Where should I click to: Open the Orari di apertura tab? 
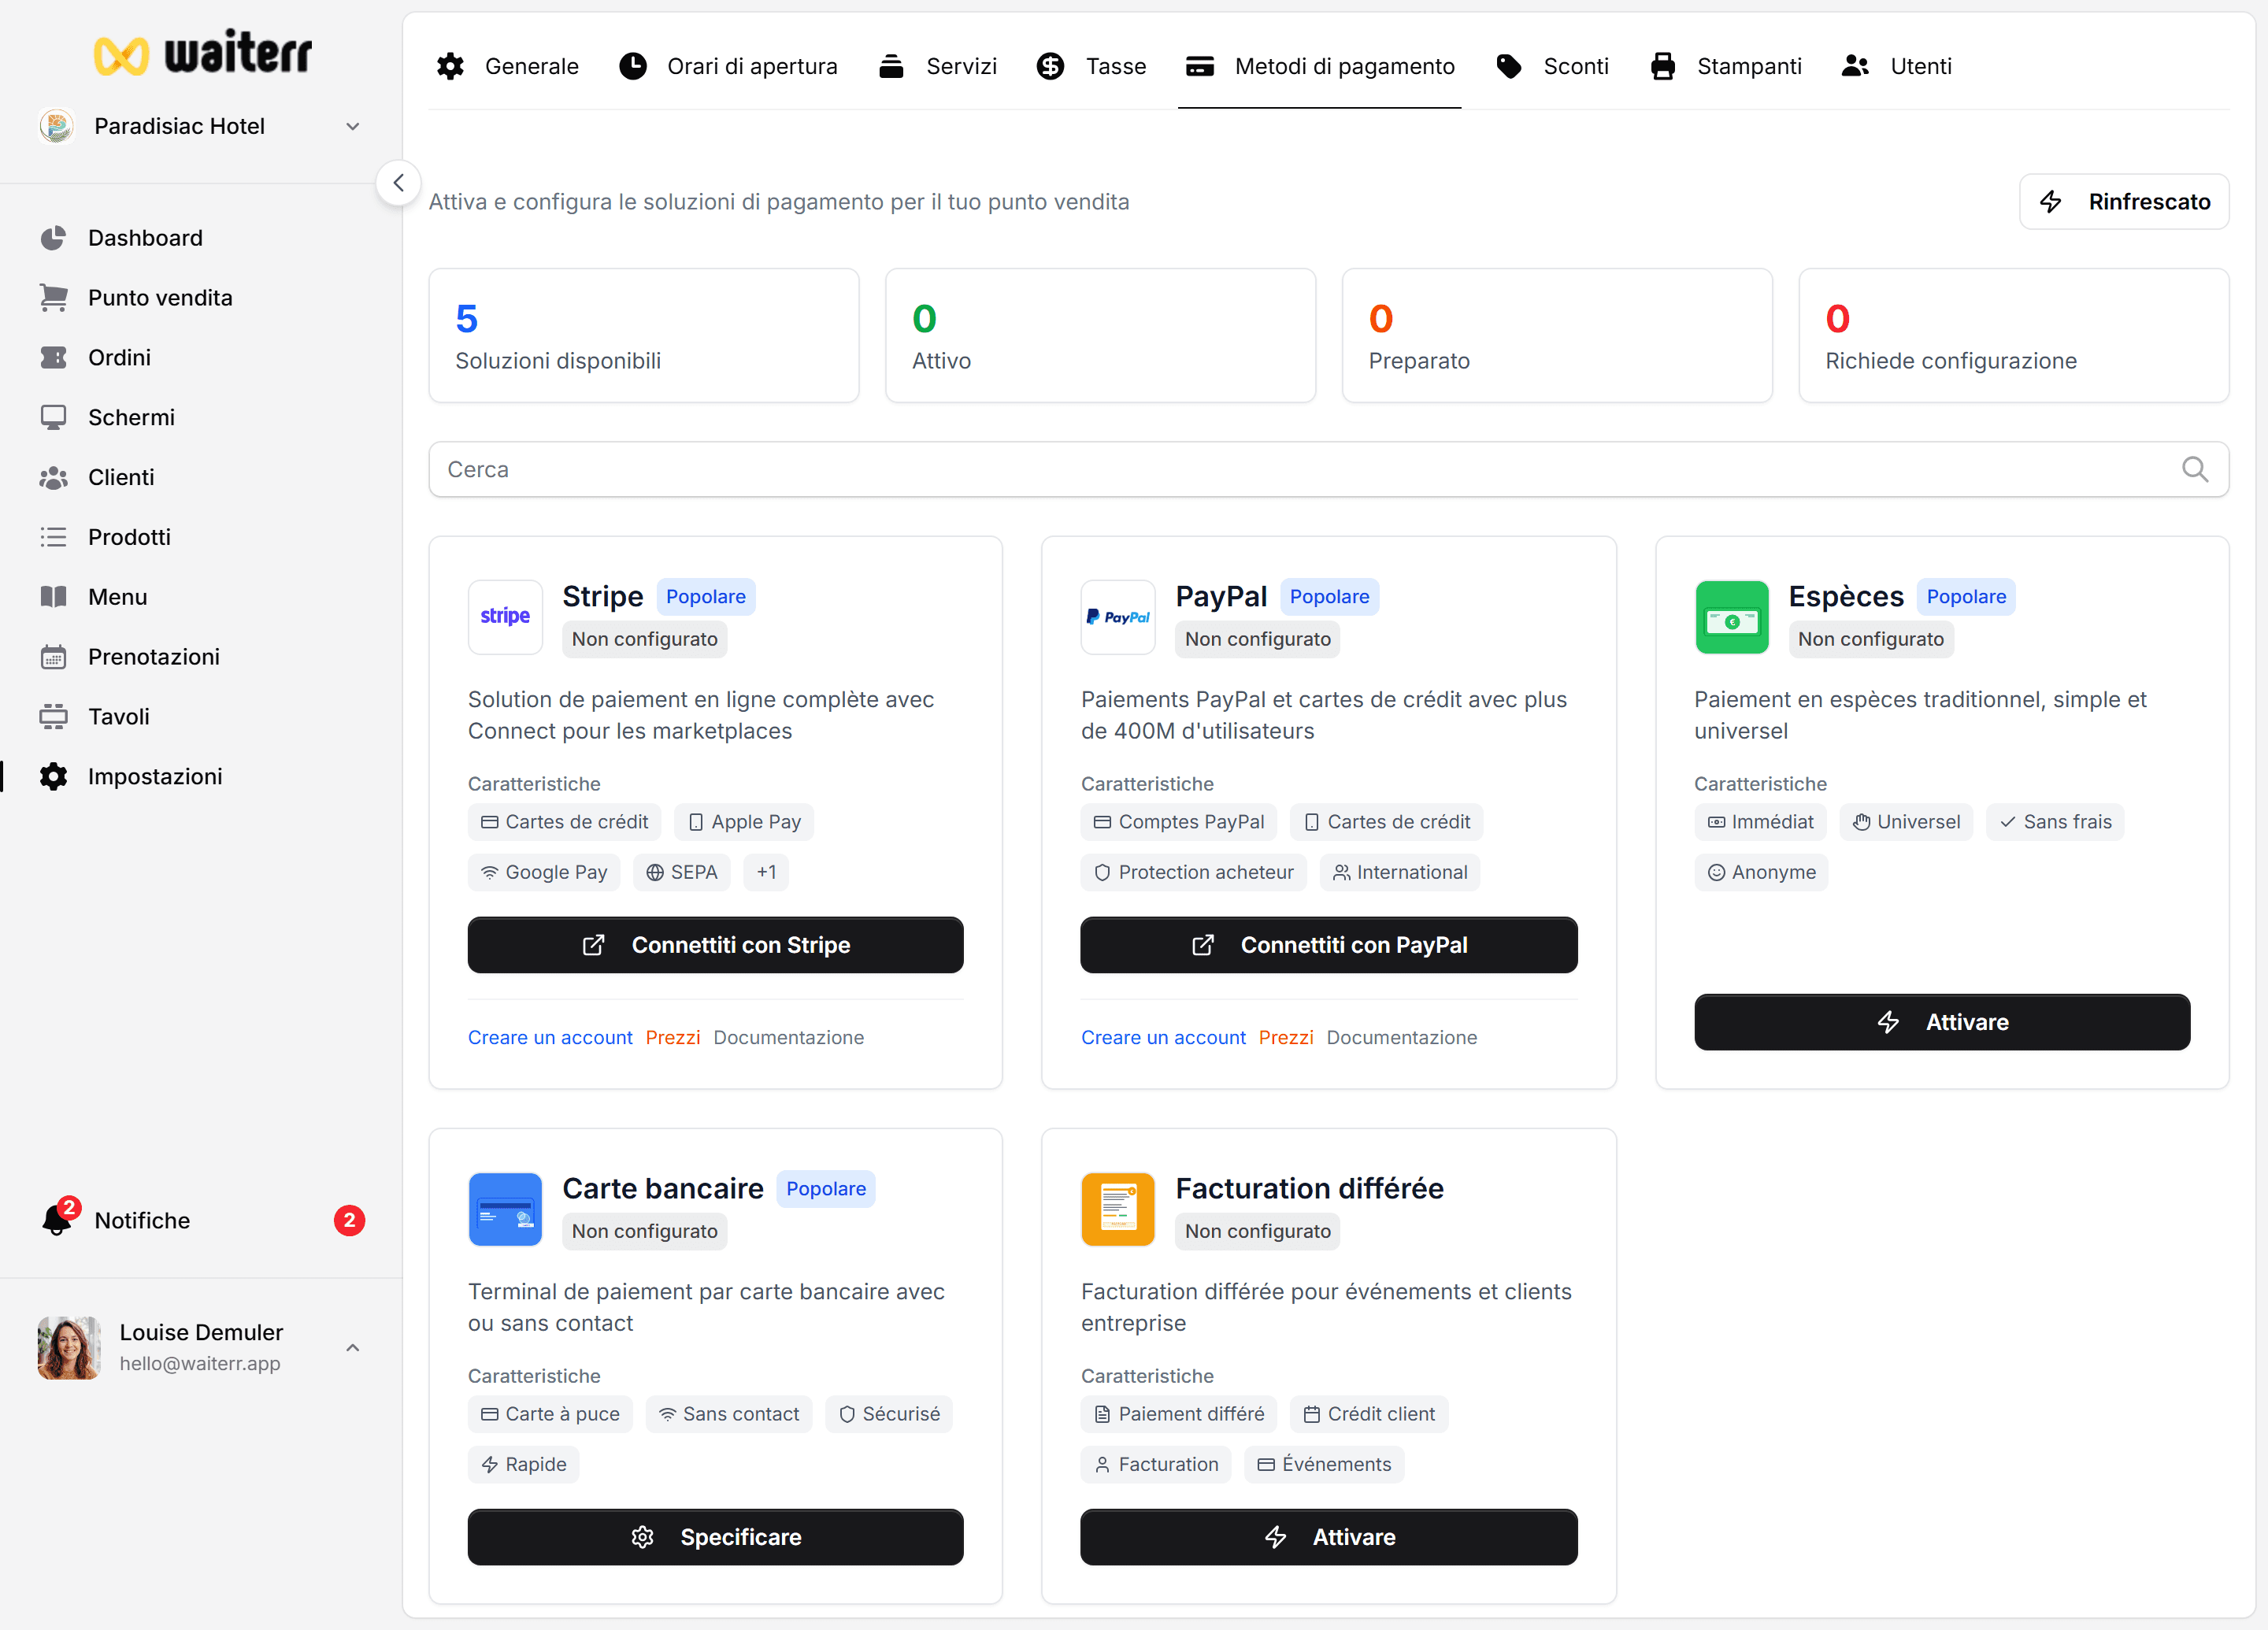[x=728, y=66]
